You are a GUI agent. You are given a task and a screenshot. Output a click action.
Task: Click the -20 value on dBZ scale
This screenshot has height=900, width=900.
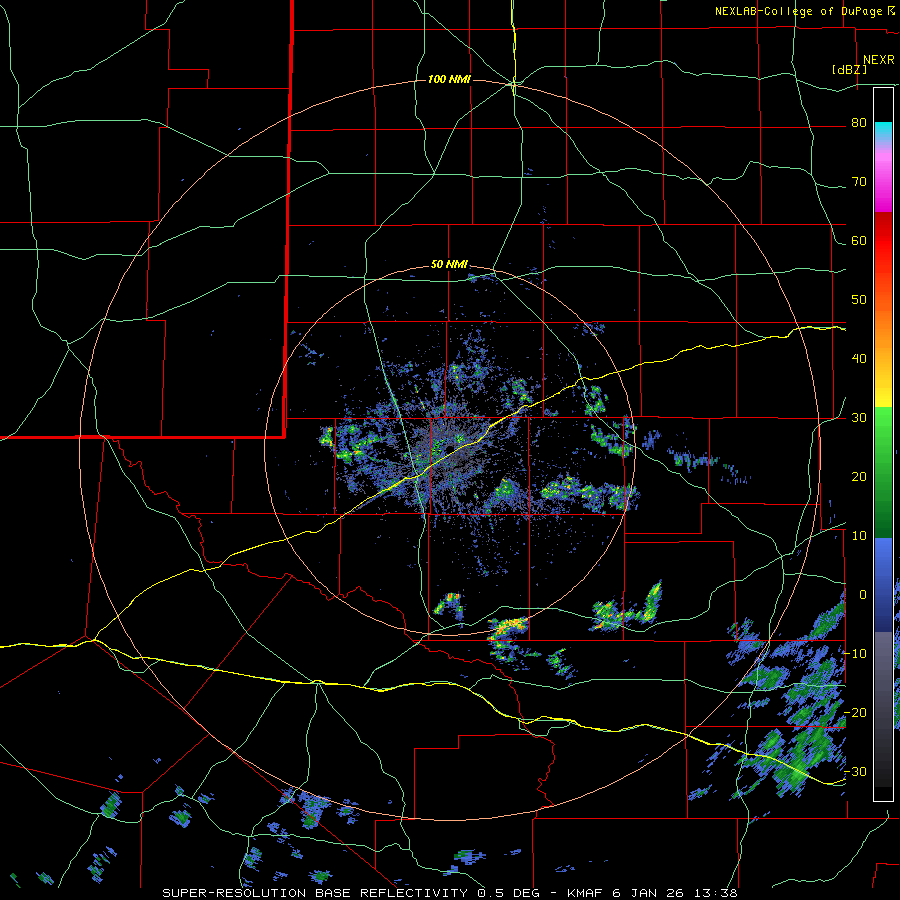(855, 712)
